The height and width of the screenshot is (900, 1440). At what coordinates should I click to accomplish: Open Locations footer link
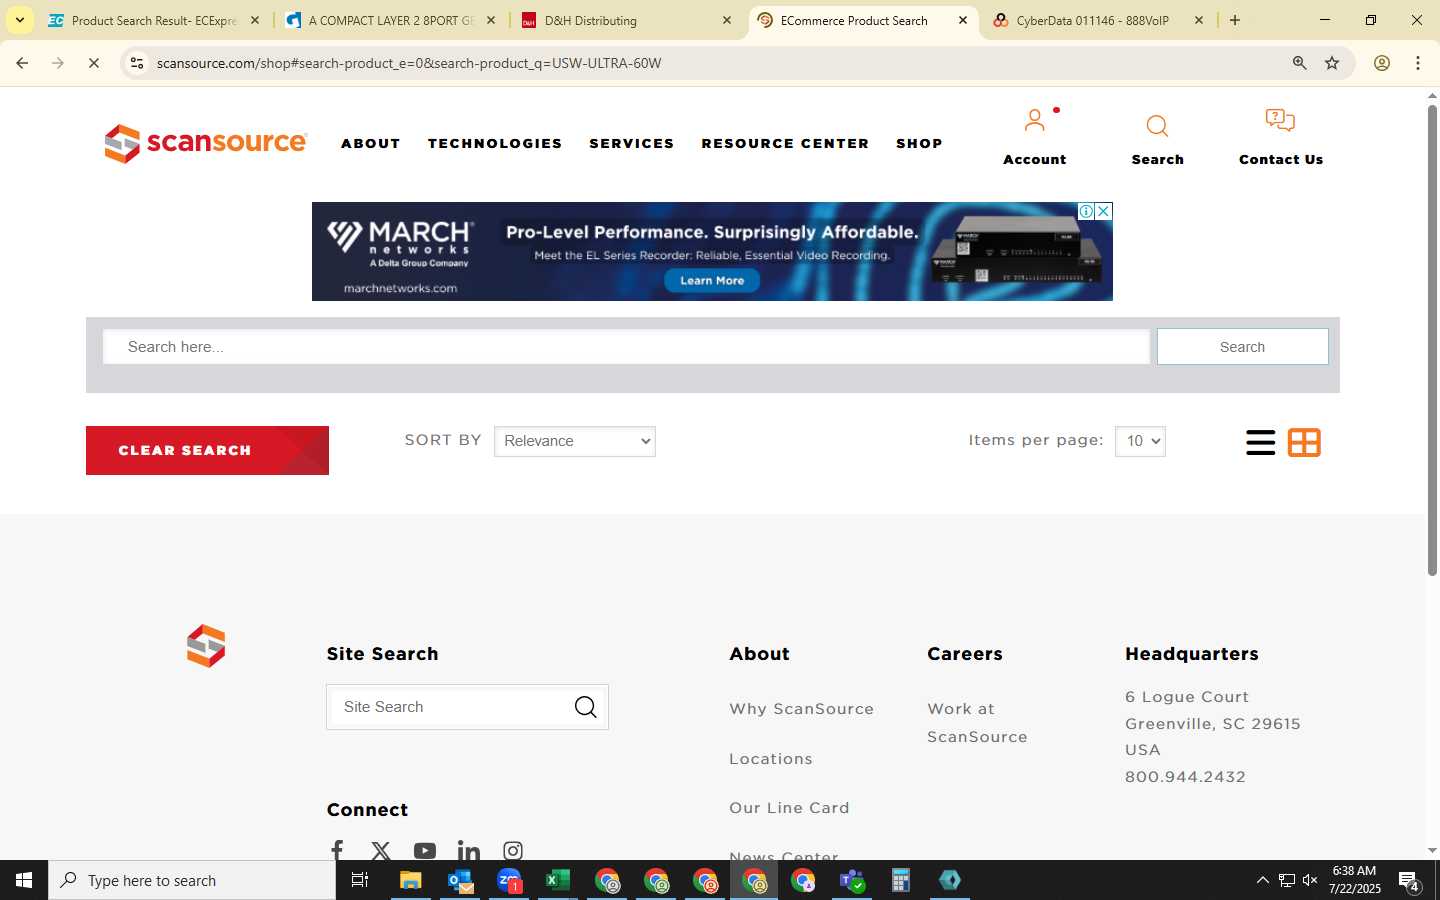(770, 759)
